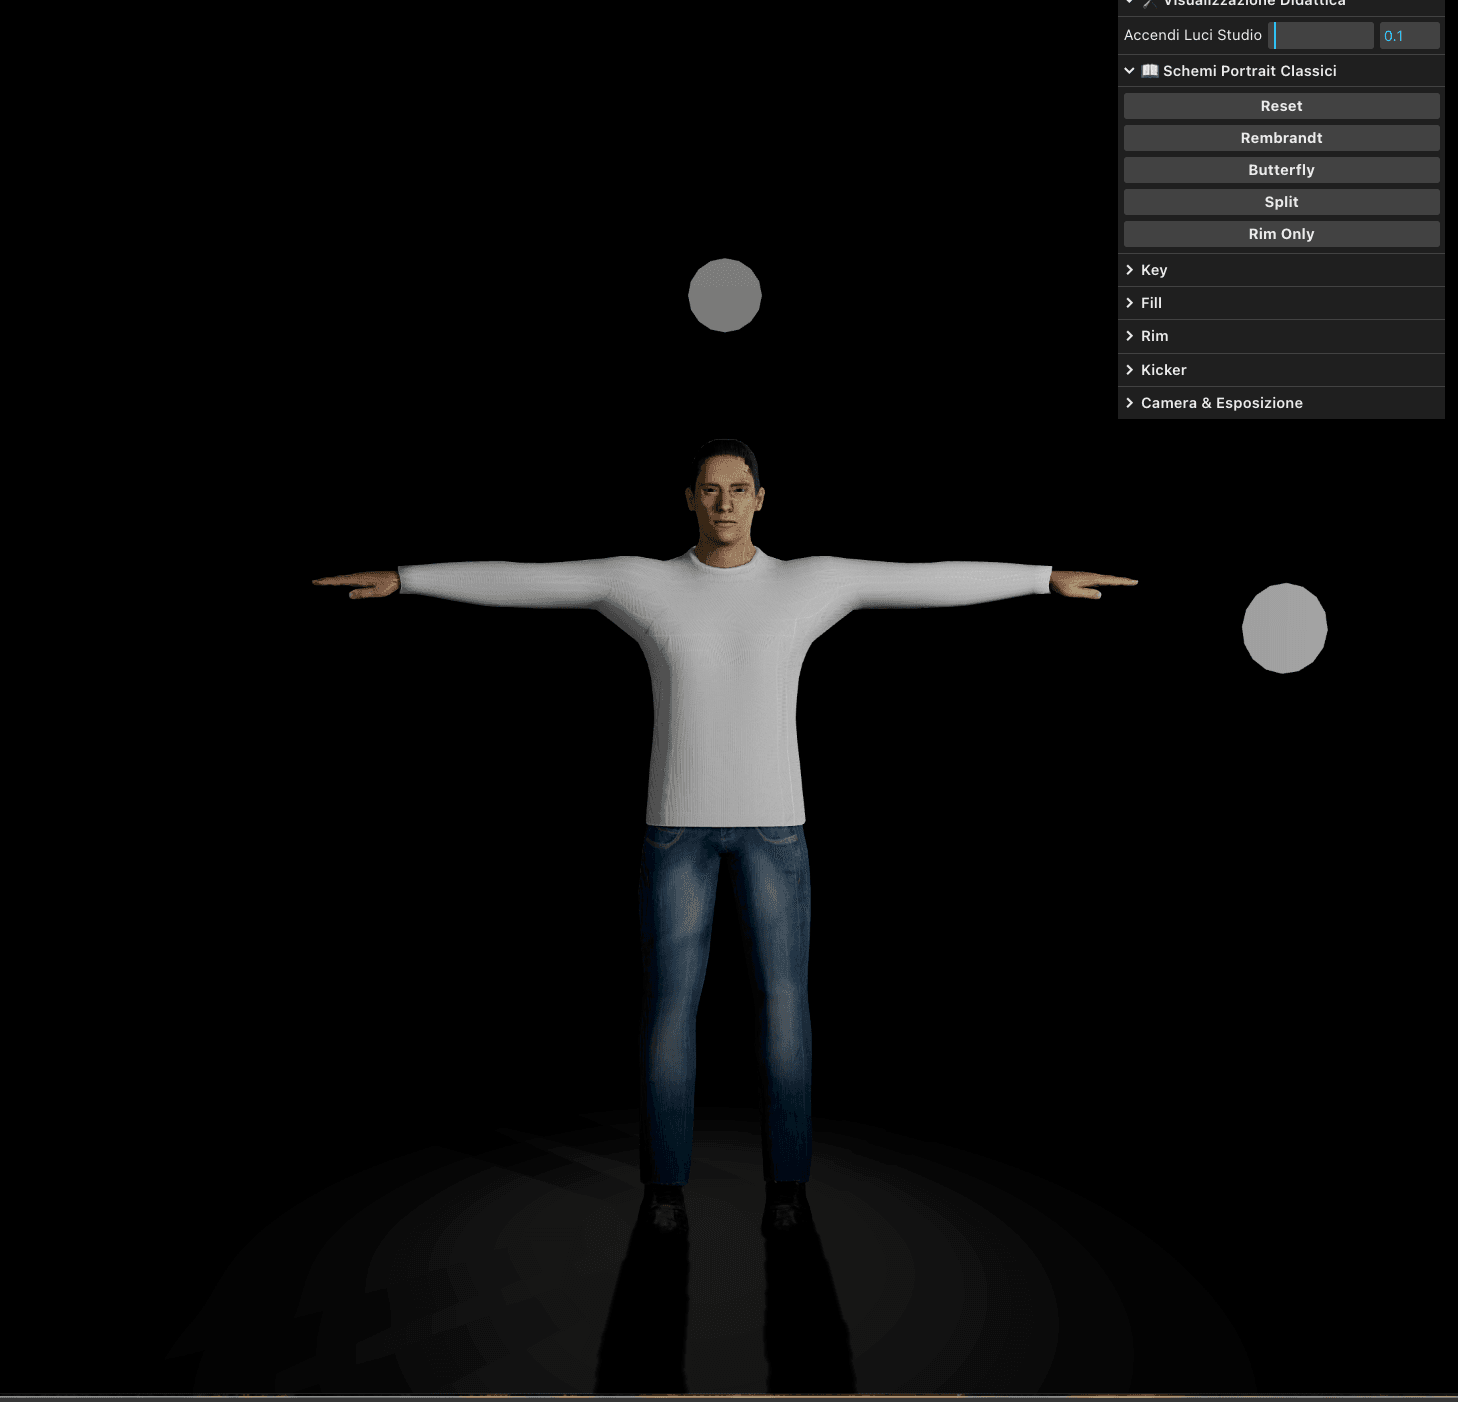Apply the Butterfly lighting scheme
The image size is (1458, 1402).
pyautogui.click(x=1281, y=170)
